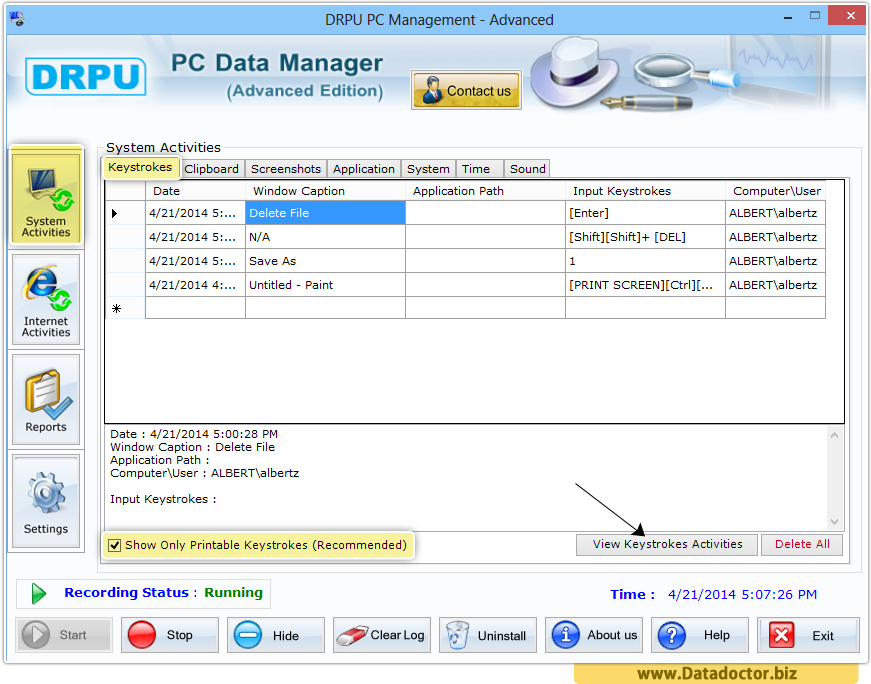The height and width of the screenshot is (684, 871).
Task: Click the DRPU logo
Action: click(86, 76)
